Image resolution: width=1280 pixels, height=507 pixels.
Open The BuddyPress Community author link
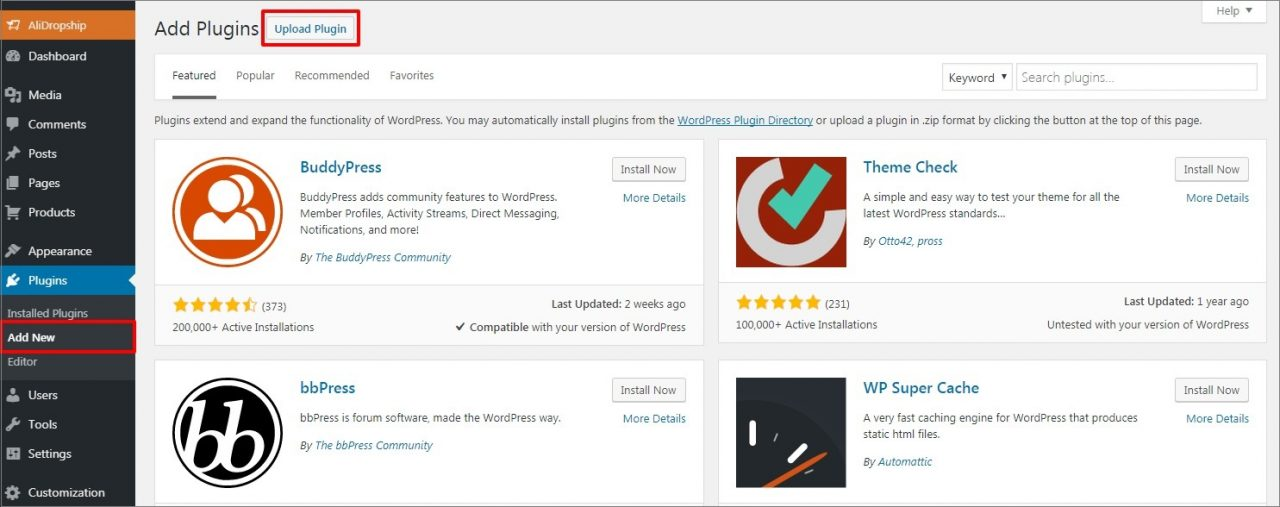[383, 257]
